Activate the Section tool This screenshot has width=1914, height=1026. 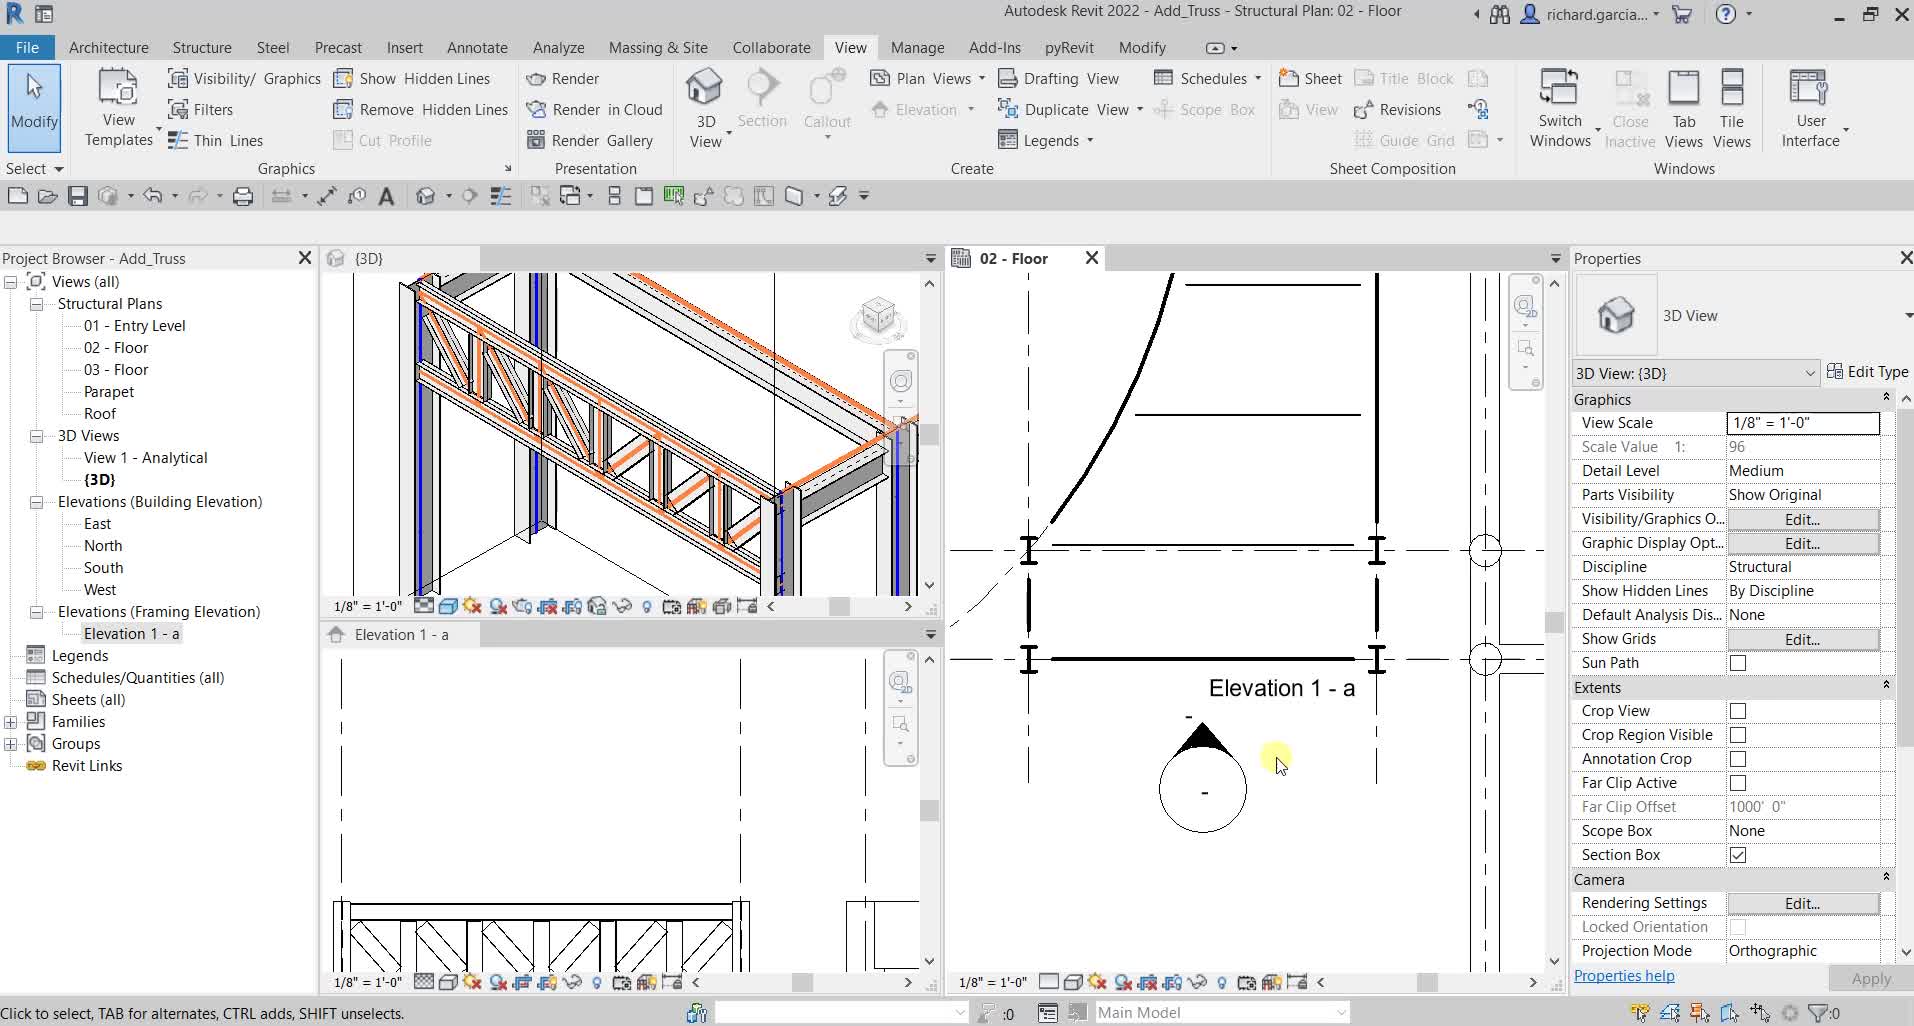point(762,100)
